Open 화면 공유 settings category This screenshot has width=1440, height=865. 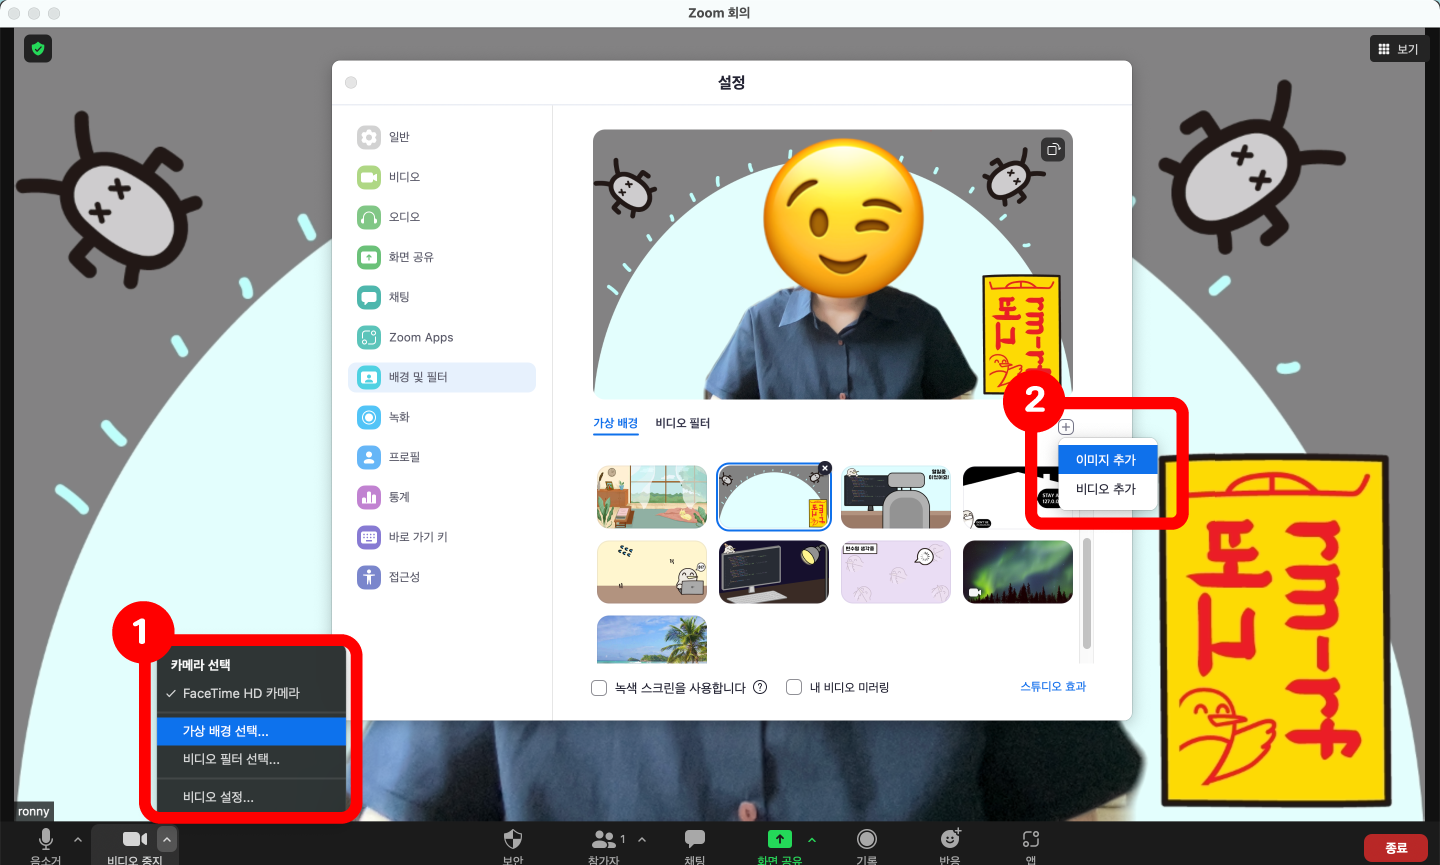pos(442,257)
